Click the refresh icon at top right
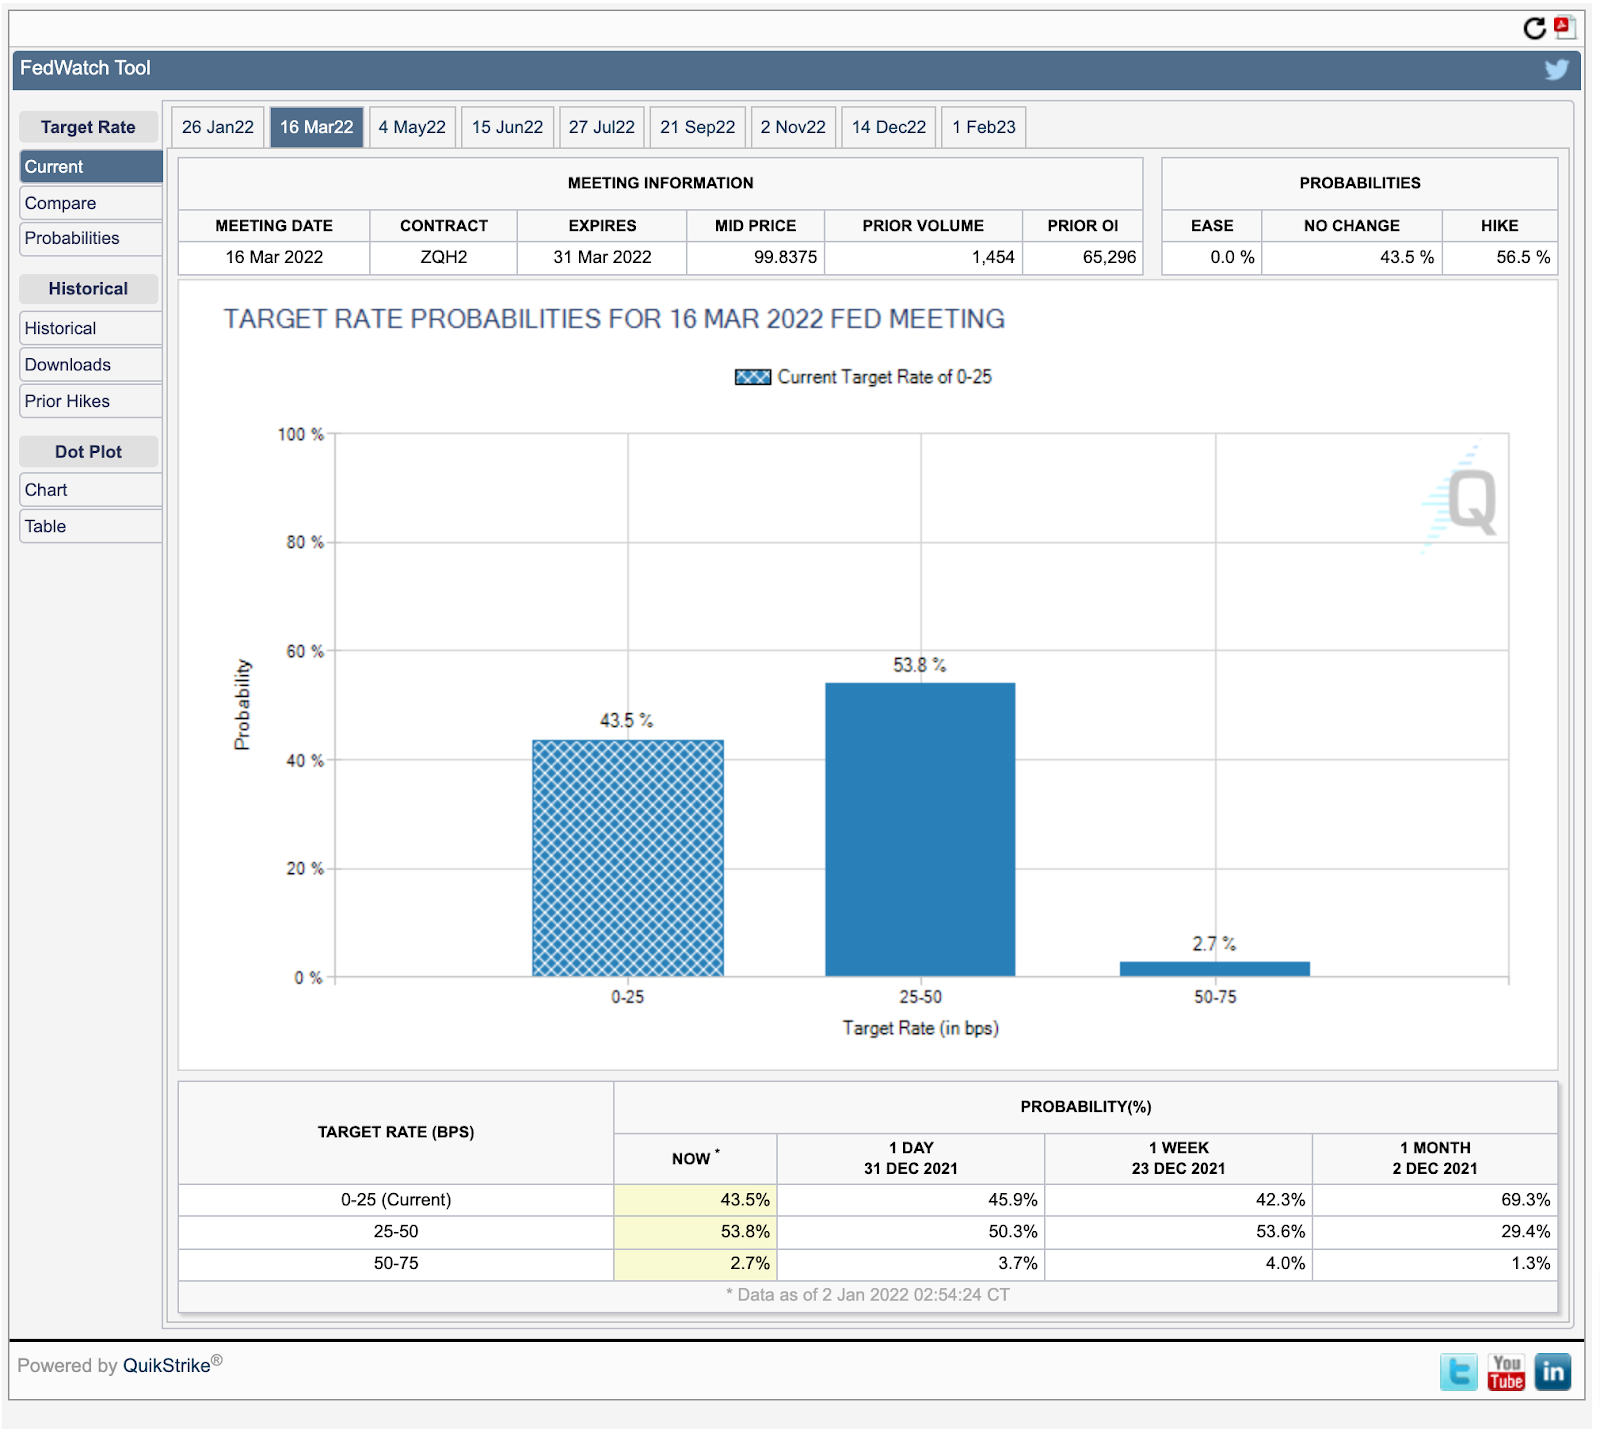This screenshot has width=1600, height=1437. coord(1534,28)
